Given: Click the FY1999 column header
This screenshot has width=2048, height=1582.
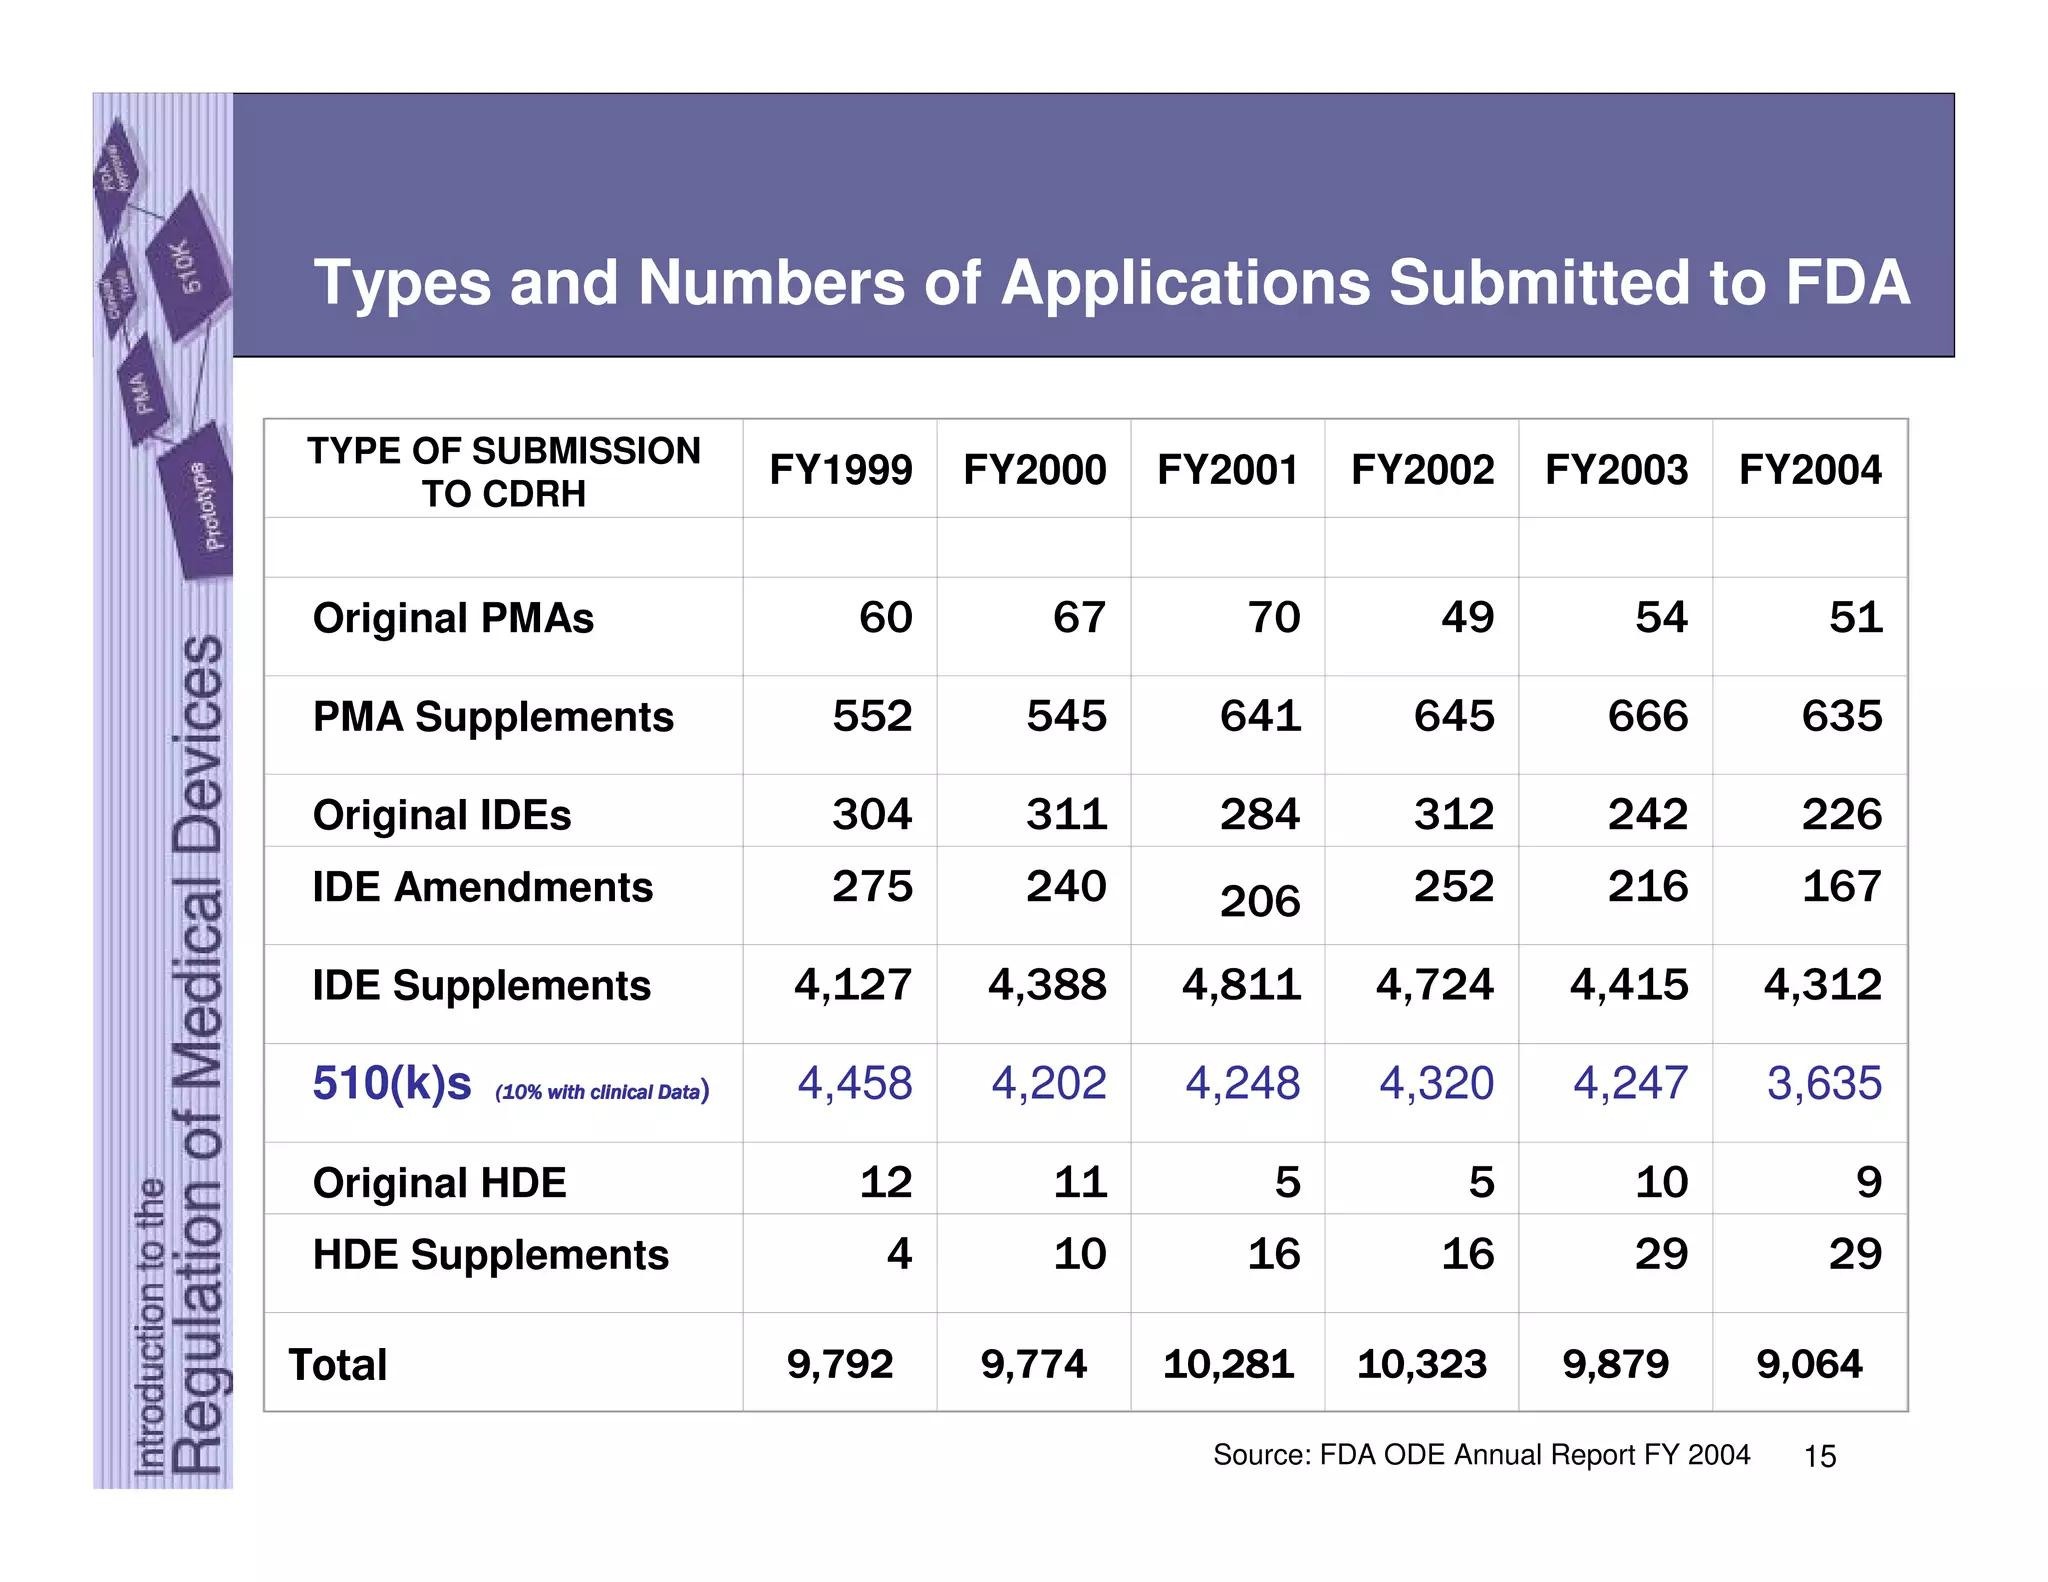Looking at the screenshot, I should pyautogui.click(x=840, y=470).
